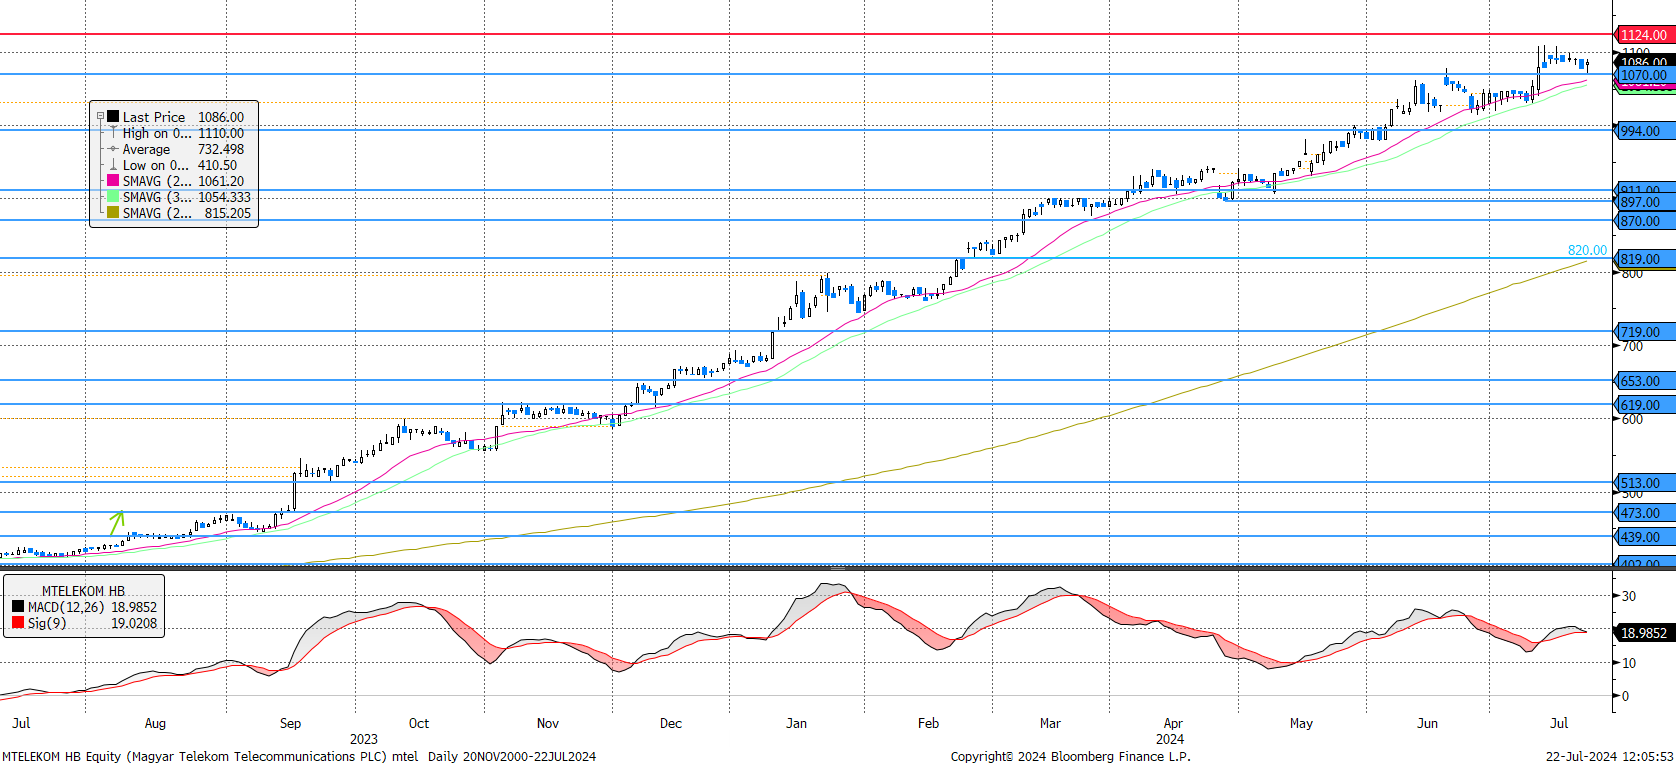Click the 22-Jul-2024 12:05:53 timestamp
This screenshot has width=1676, height=765.
click(1609, 756)
